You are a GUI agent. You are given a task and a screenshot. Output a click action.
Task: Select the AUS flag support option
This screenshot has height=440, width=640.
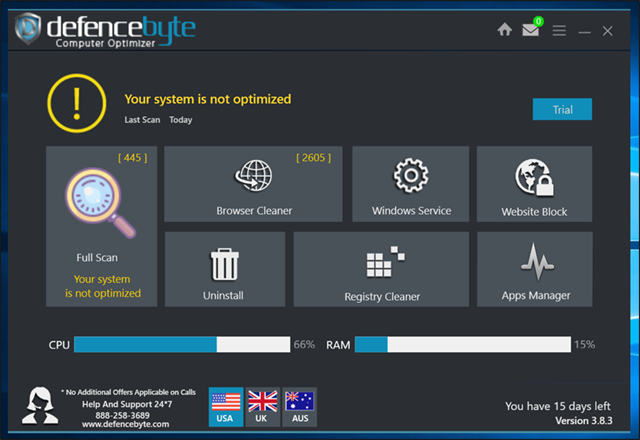pyautogui.click(x=300, y=407)
